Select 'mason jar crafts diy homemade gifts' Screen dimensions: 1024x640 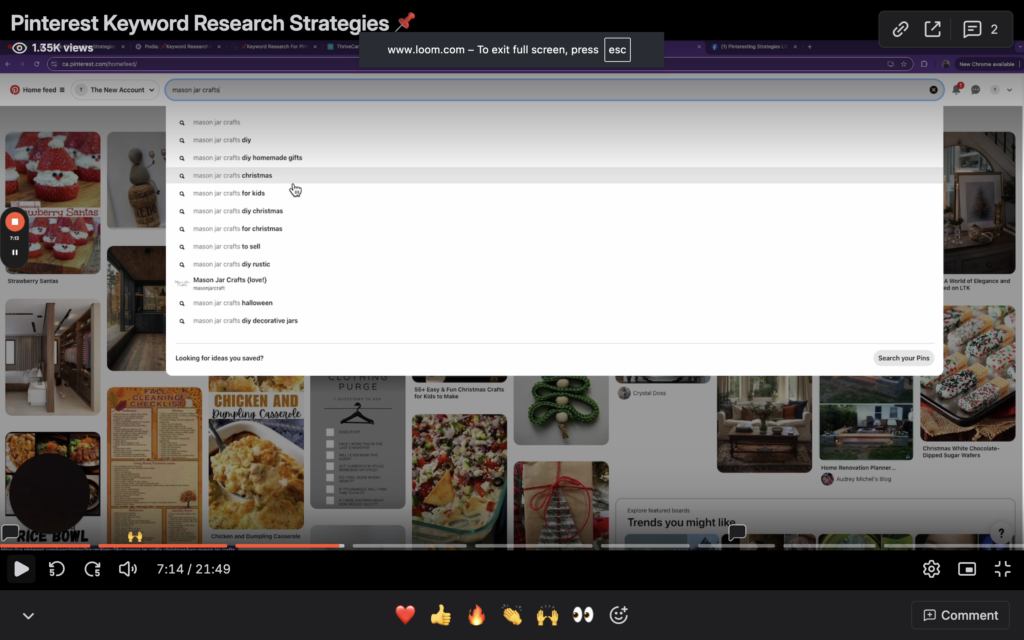pyautogui.click(x=554, y=157)
